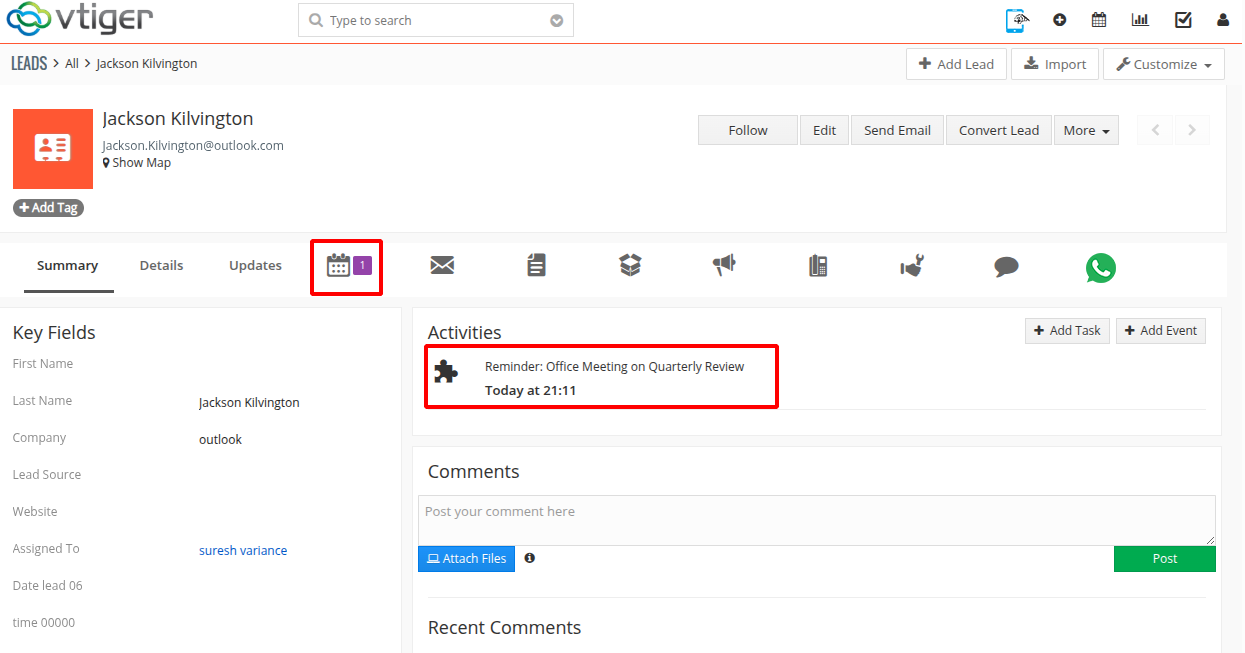Click Convert Lead button
Image resolution: width=1245 pixels, height=653 pixels.
click(x=999, y=130)
